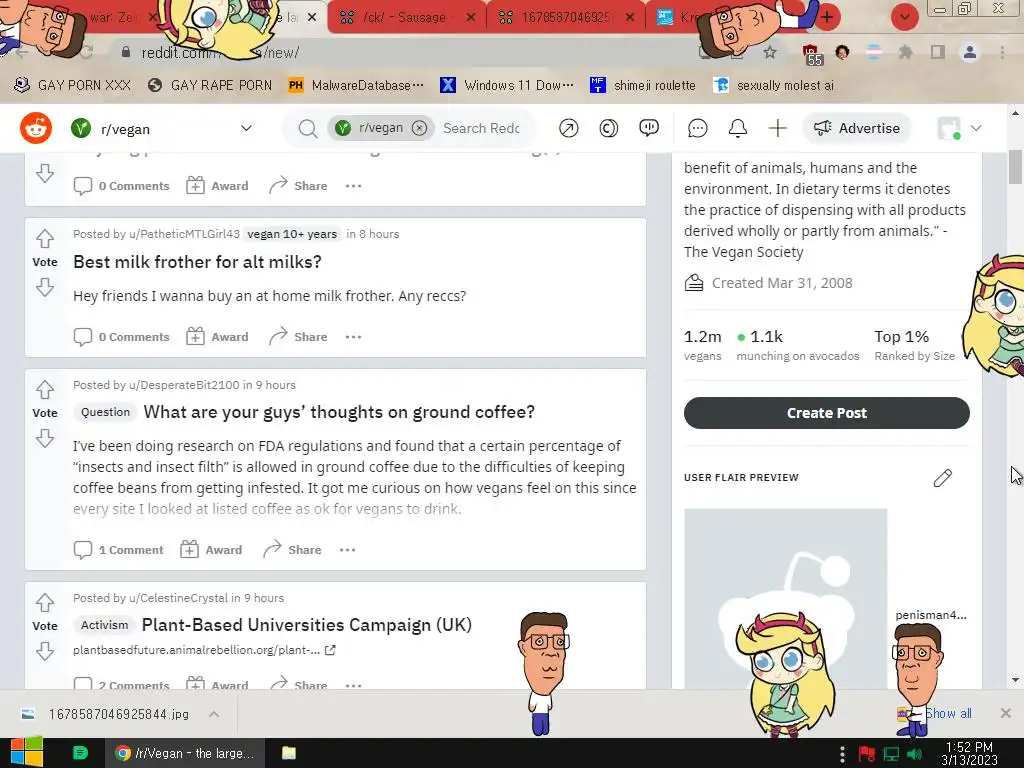
Task: Expand the r/vegan community dropdown
Action: point(246,129)
